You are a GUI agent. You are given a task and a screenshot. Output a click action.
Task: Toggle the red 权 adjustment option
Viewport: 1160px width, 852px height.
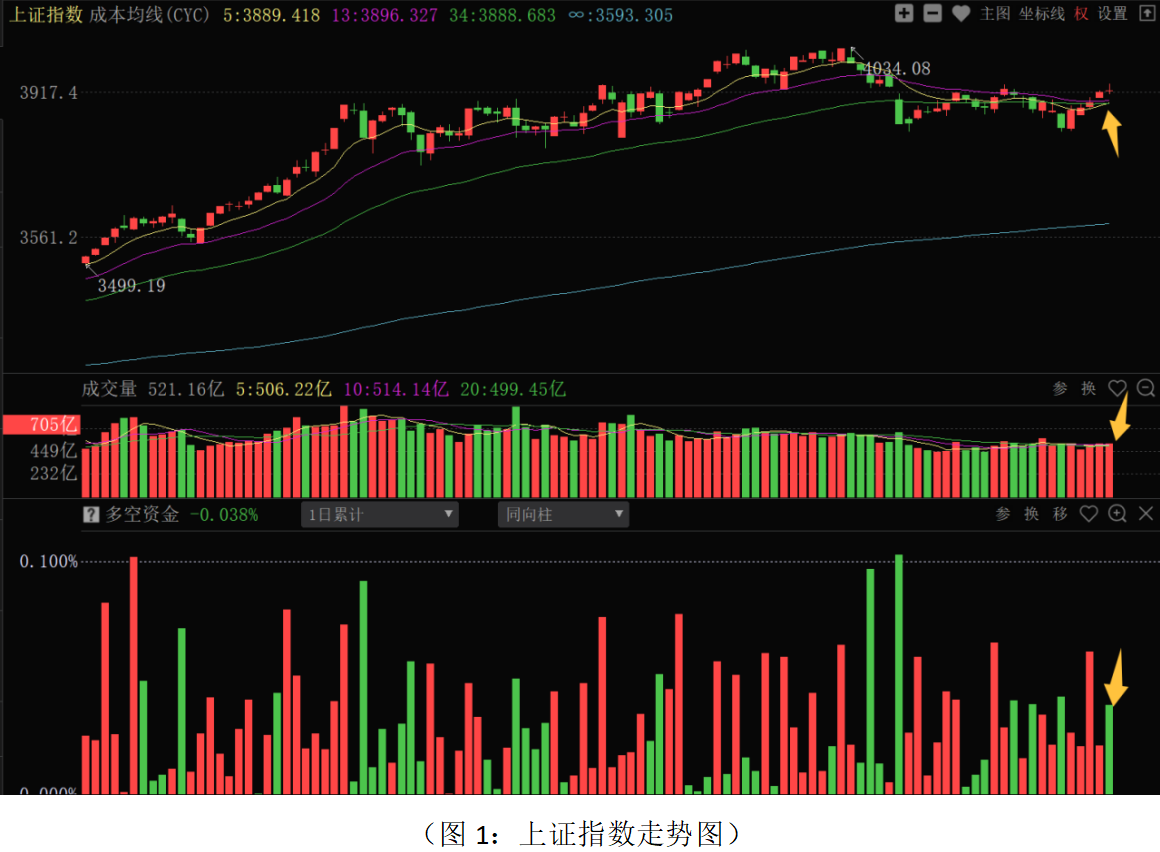point(1081,14)
